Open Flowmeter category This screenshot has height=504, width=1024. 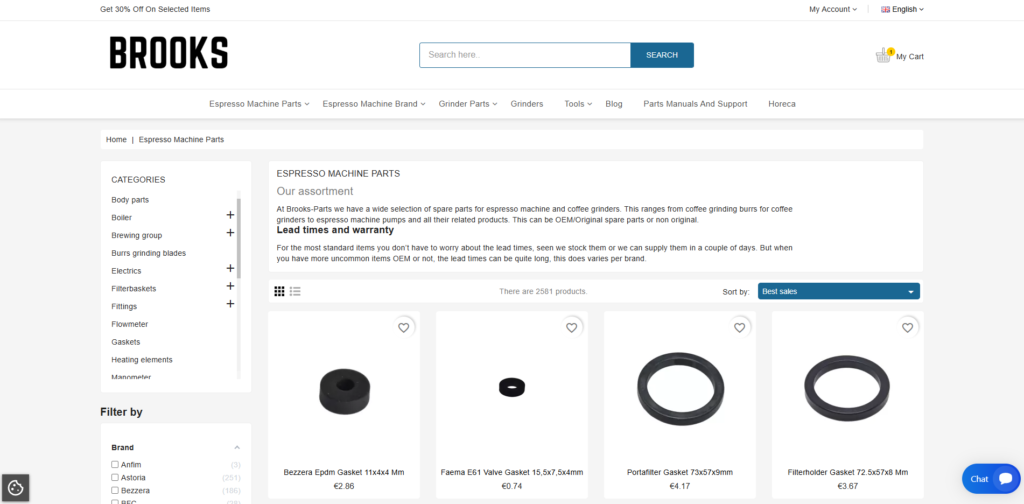click(x=129, y=324)
